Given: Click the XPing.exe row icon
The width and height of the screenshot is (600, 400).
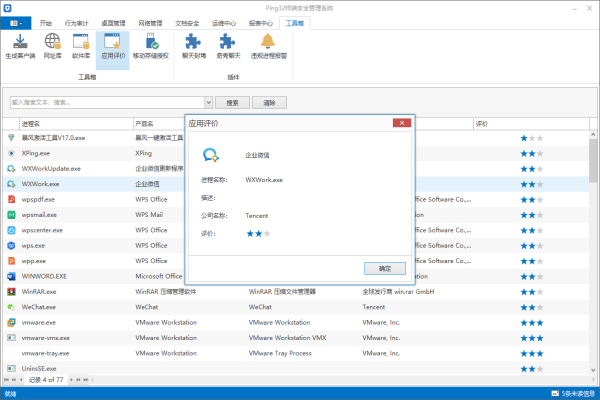Looking at the screenshot, I should pyautogui.click(x=11, y=153).
